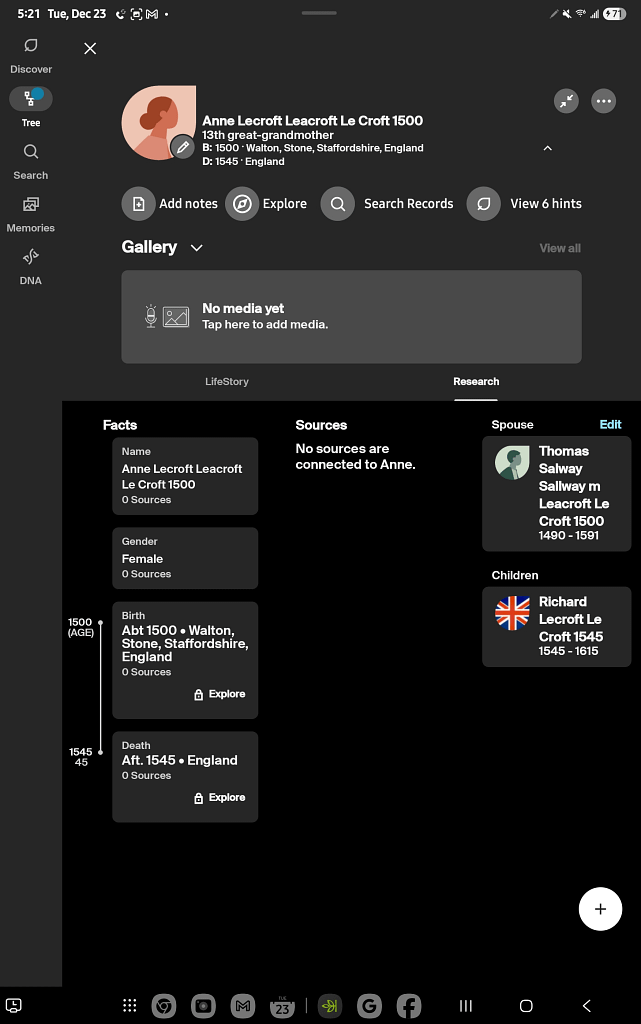This screenshot has height=1024, width=641.
Task: Tap View 6 hints button
Action: coord(526,204)
